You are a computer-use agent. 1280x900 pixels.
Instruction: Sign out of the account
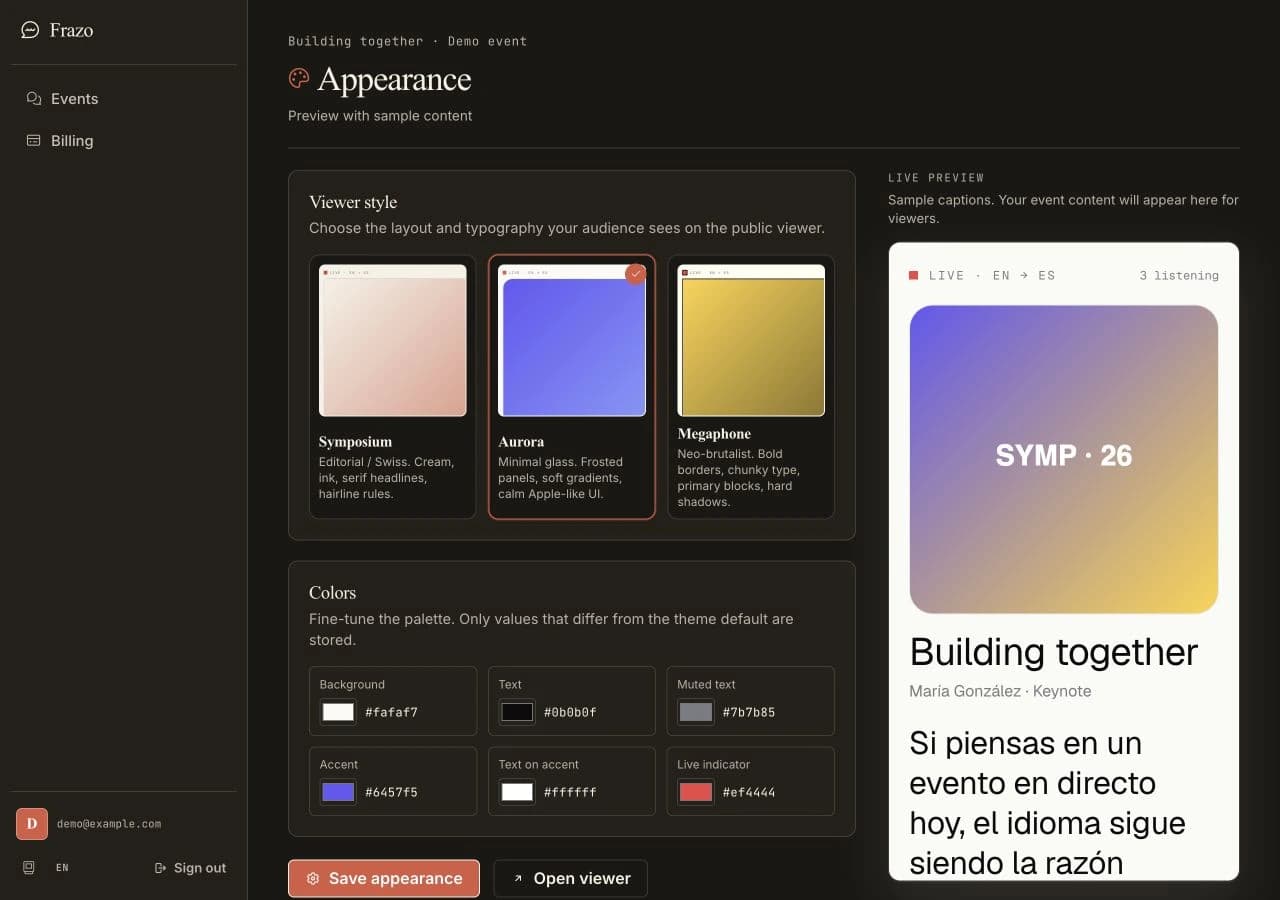[191, 868]
